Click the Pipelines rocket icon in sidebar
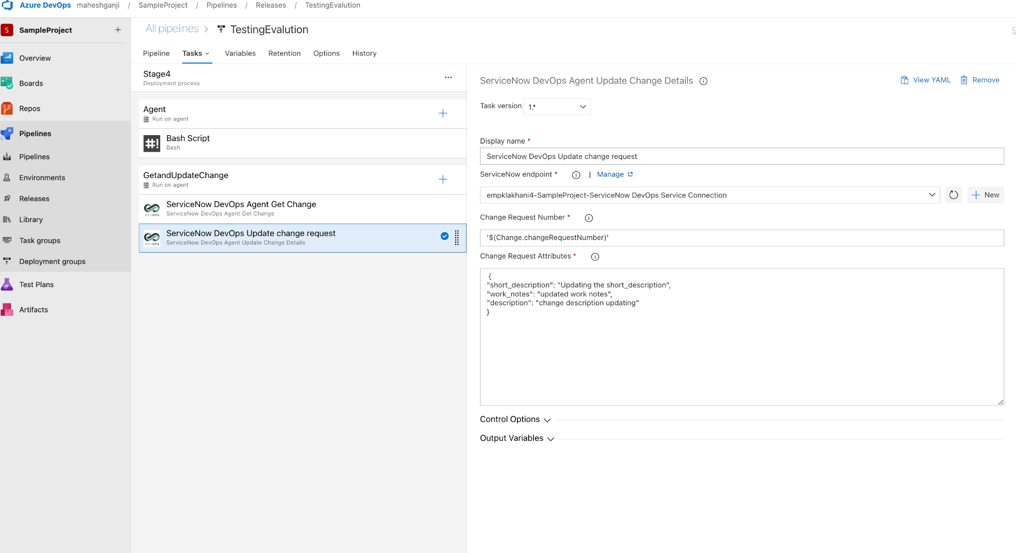The height and width of the screenshot is (553, 1016). 7,134
